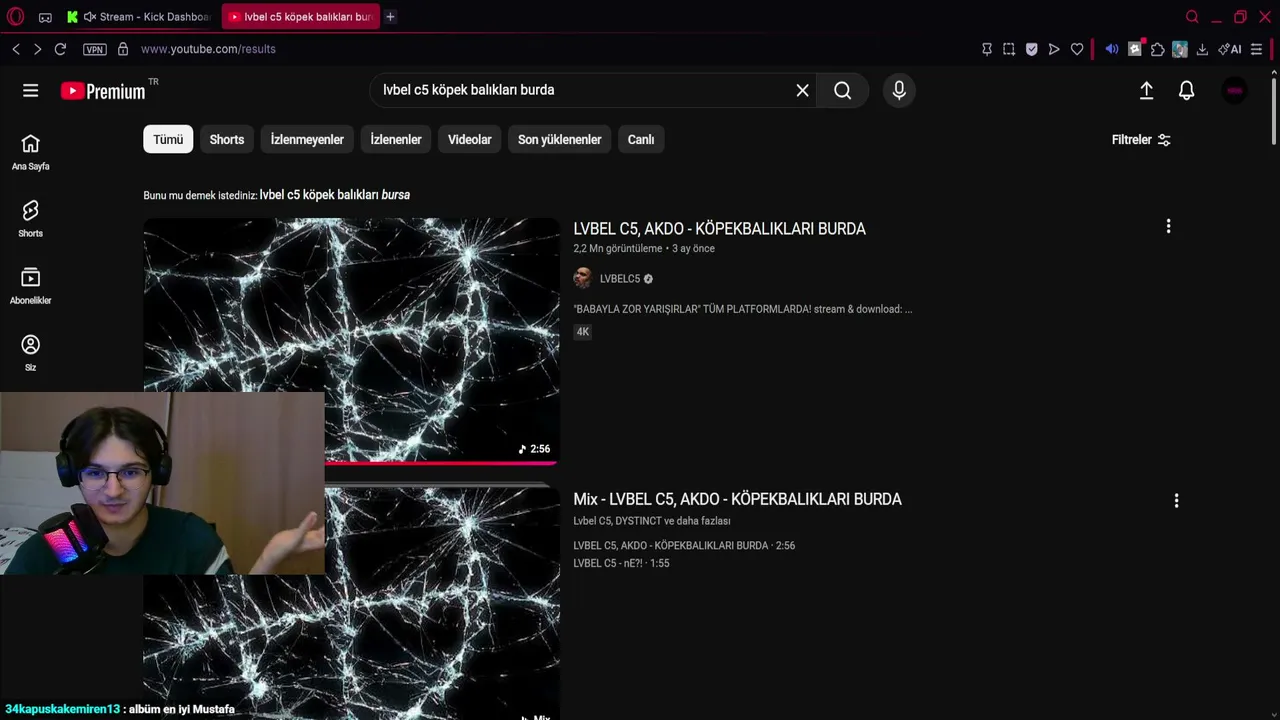Open the extension with red notification badge
1280x720 pixels.
pyautogui.click(x=1135, y=48)
